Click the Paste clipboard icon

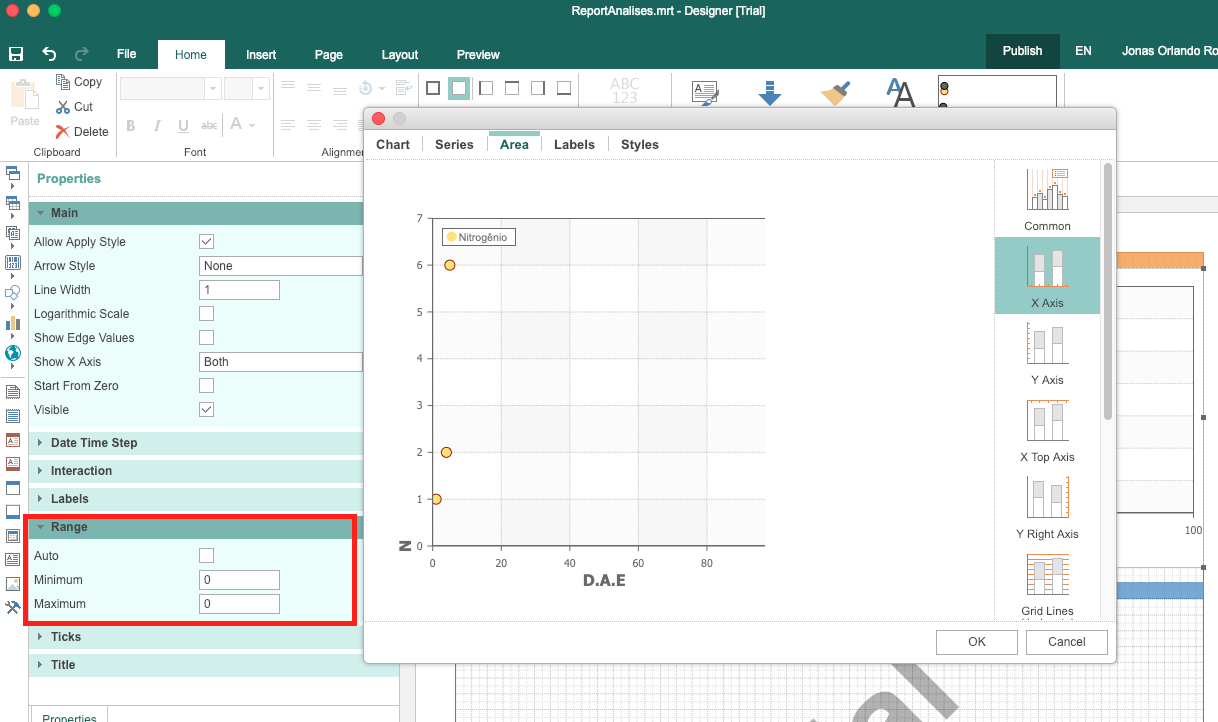click(24, 97)
